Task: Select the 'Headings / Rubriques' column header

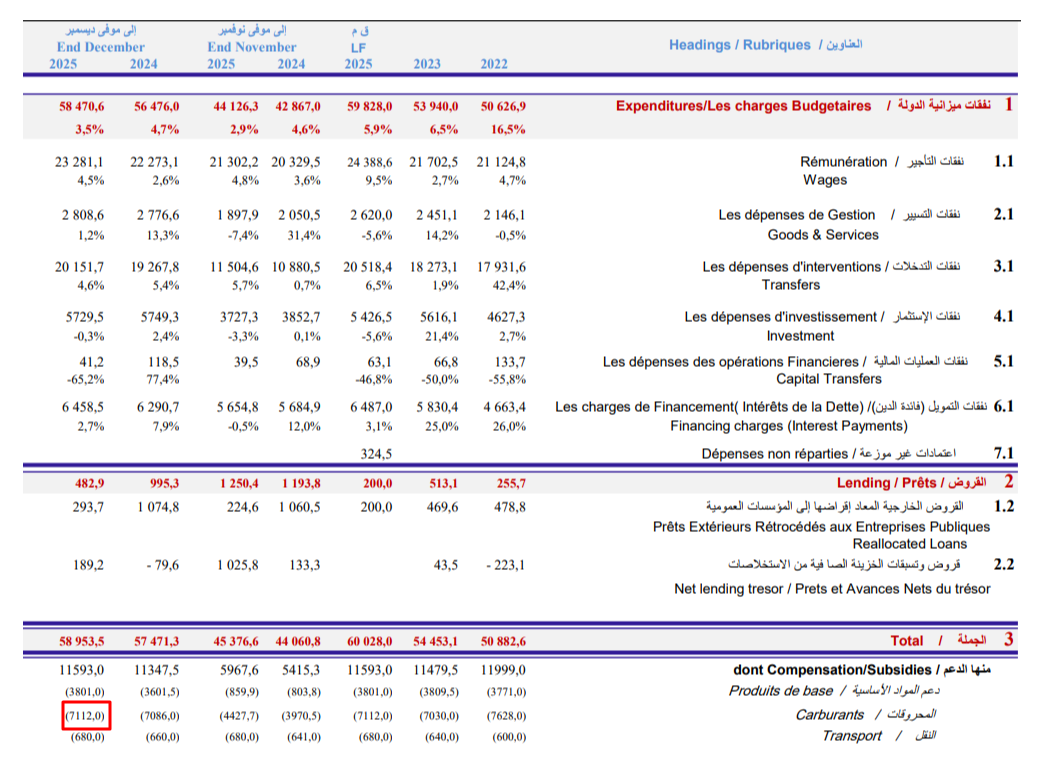Action: click(739, 45)
